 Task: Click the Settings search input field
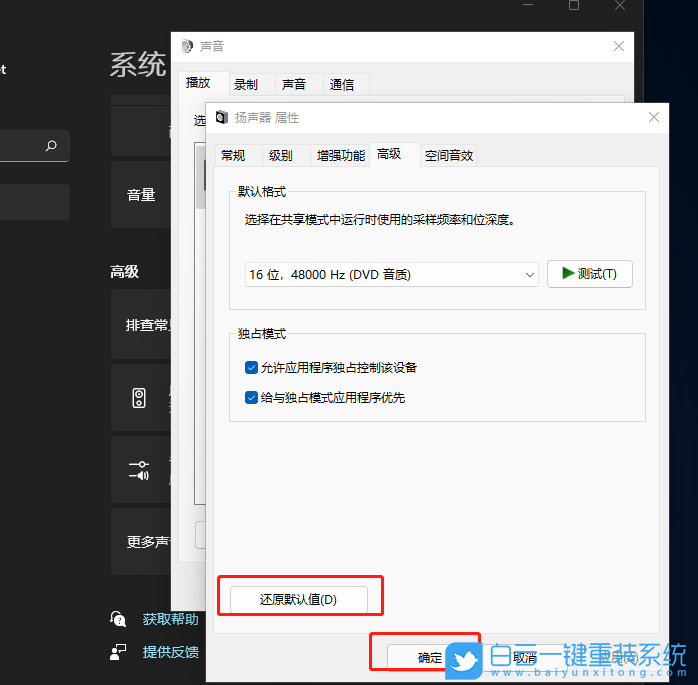[x=35, y=146]
